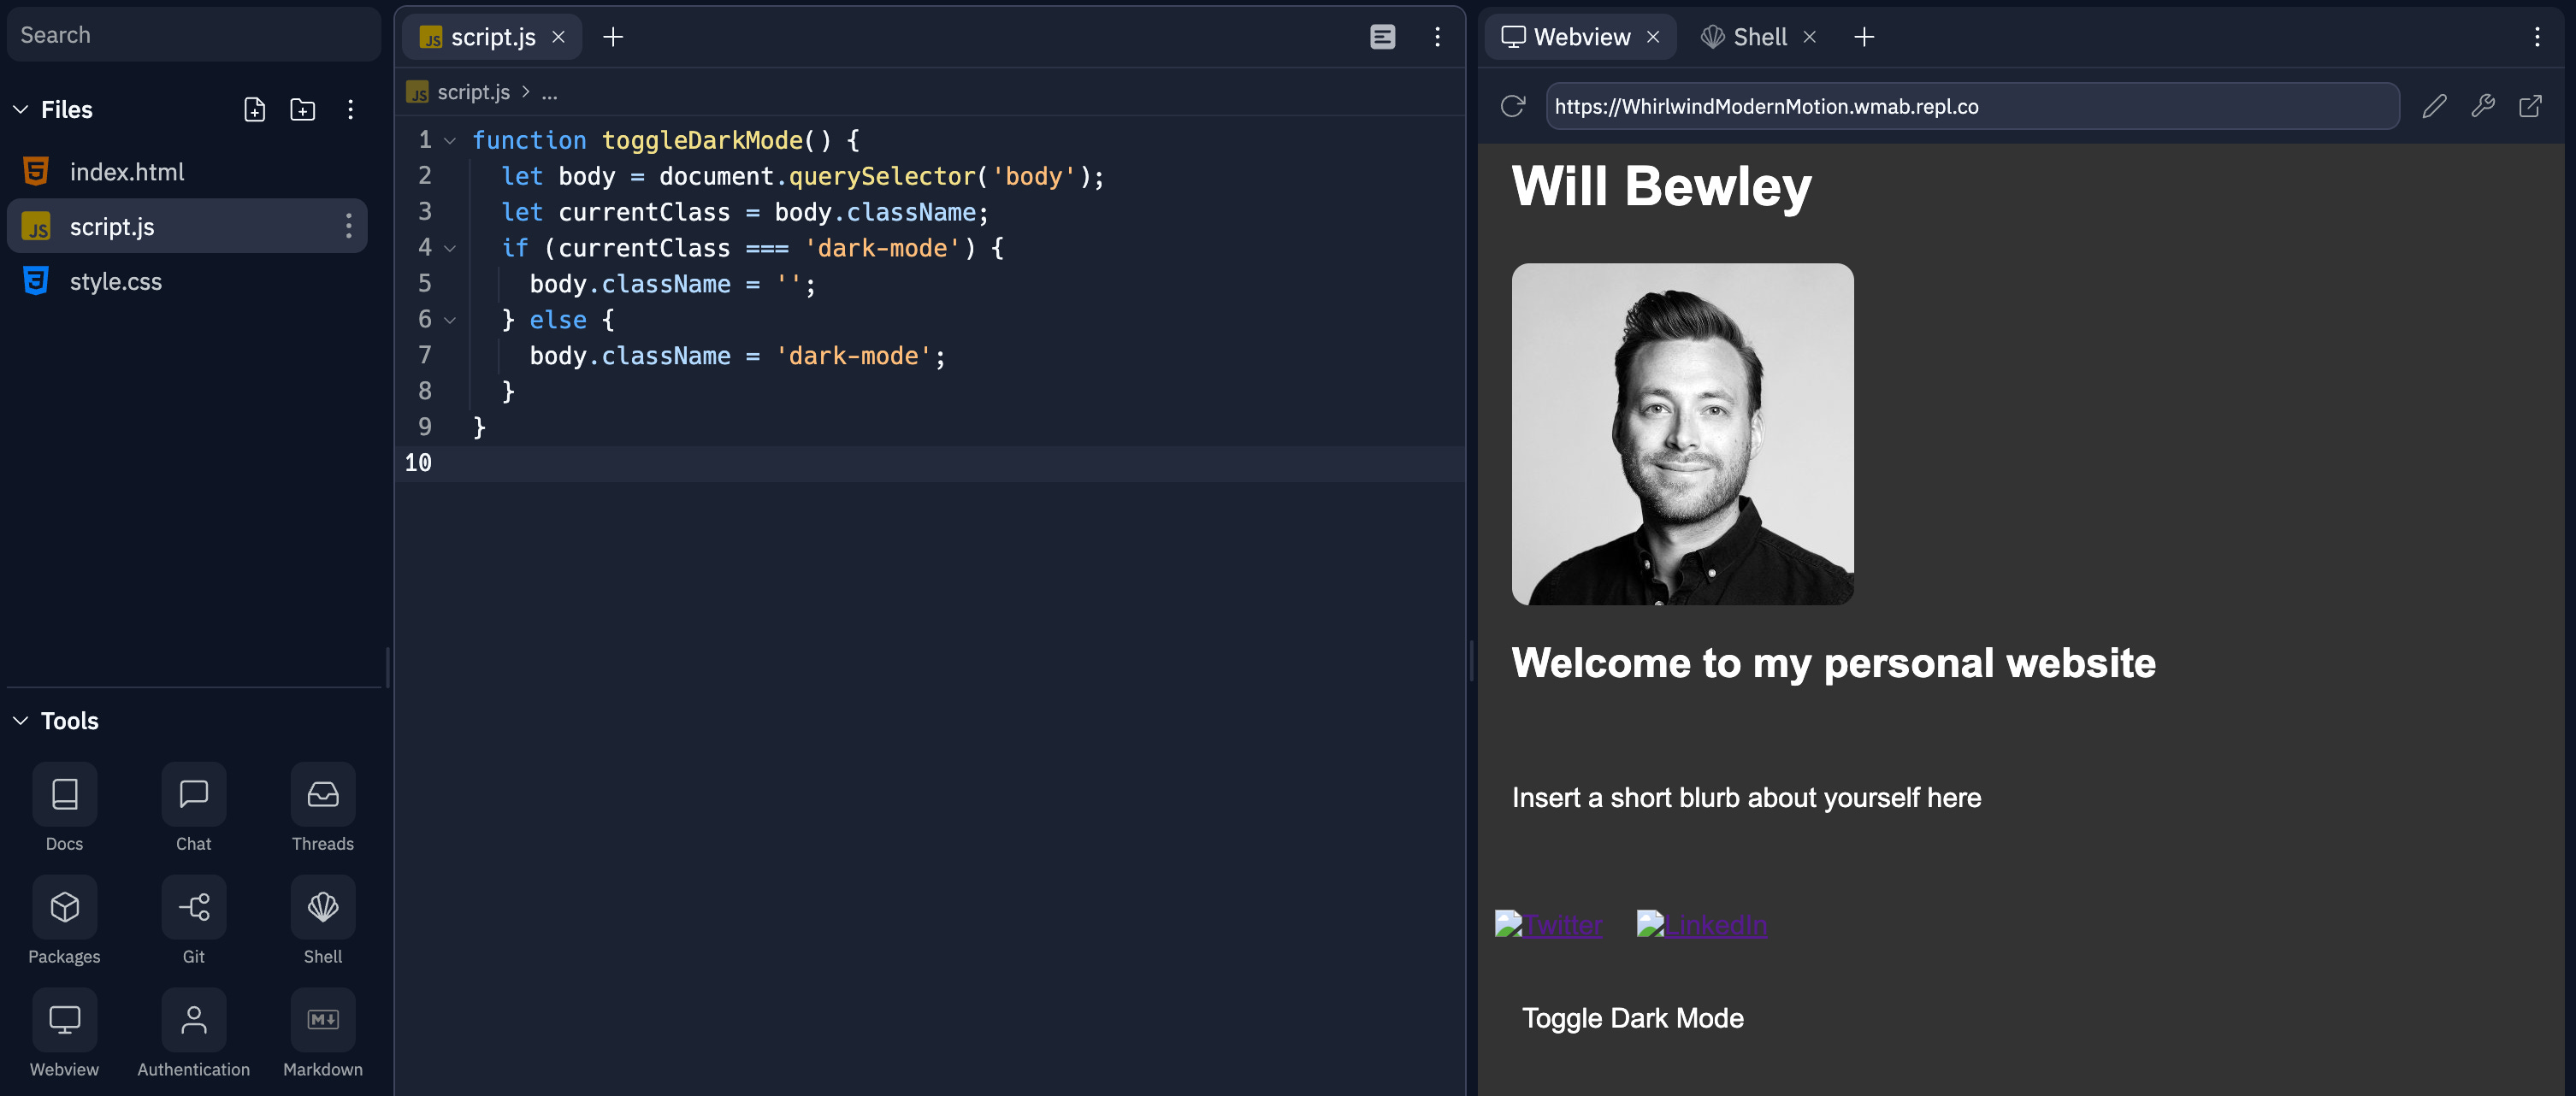Select script.js in the file tree

(x=187, y=226)
